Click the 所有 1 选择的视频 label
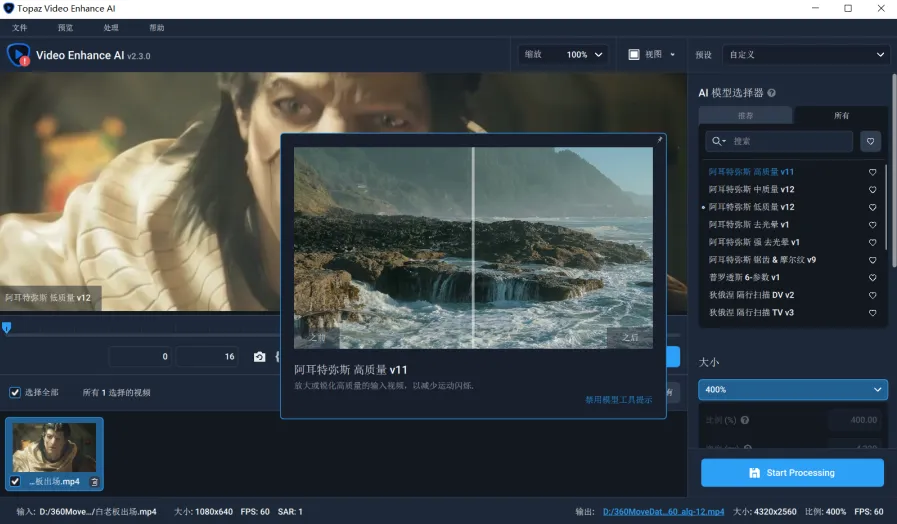This screenshot has height=524, width=897. tap(117, 392)
